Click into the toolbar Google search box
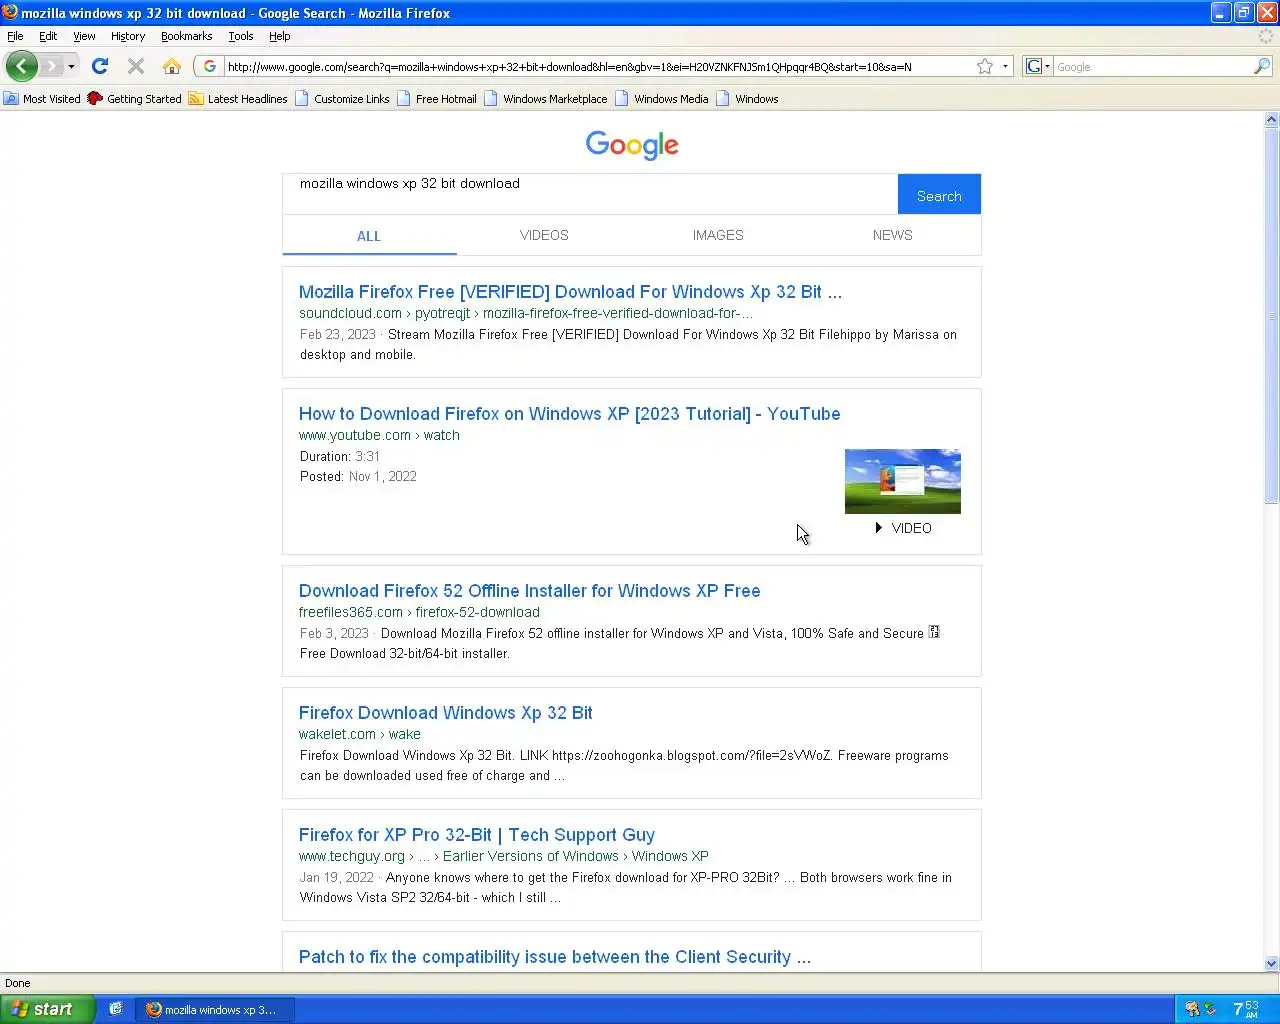Viewport: 1280px width, 1024px height. point(1153,66)
